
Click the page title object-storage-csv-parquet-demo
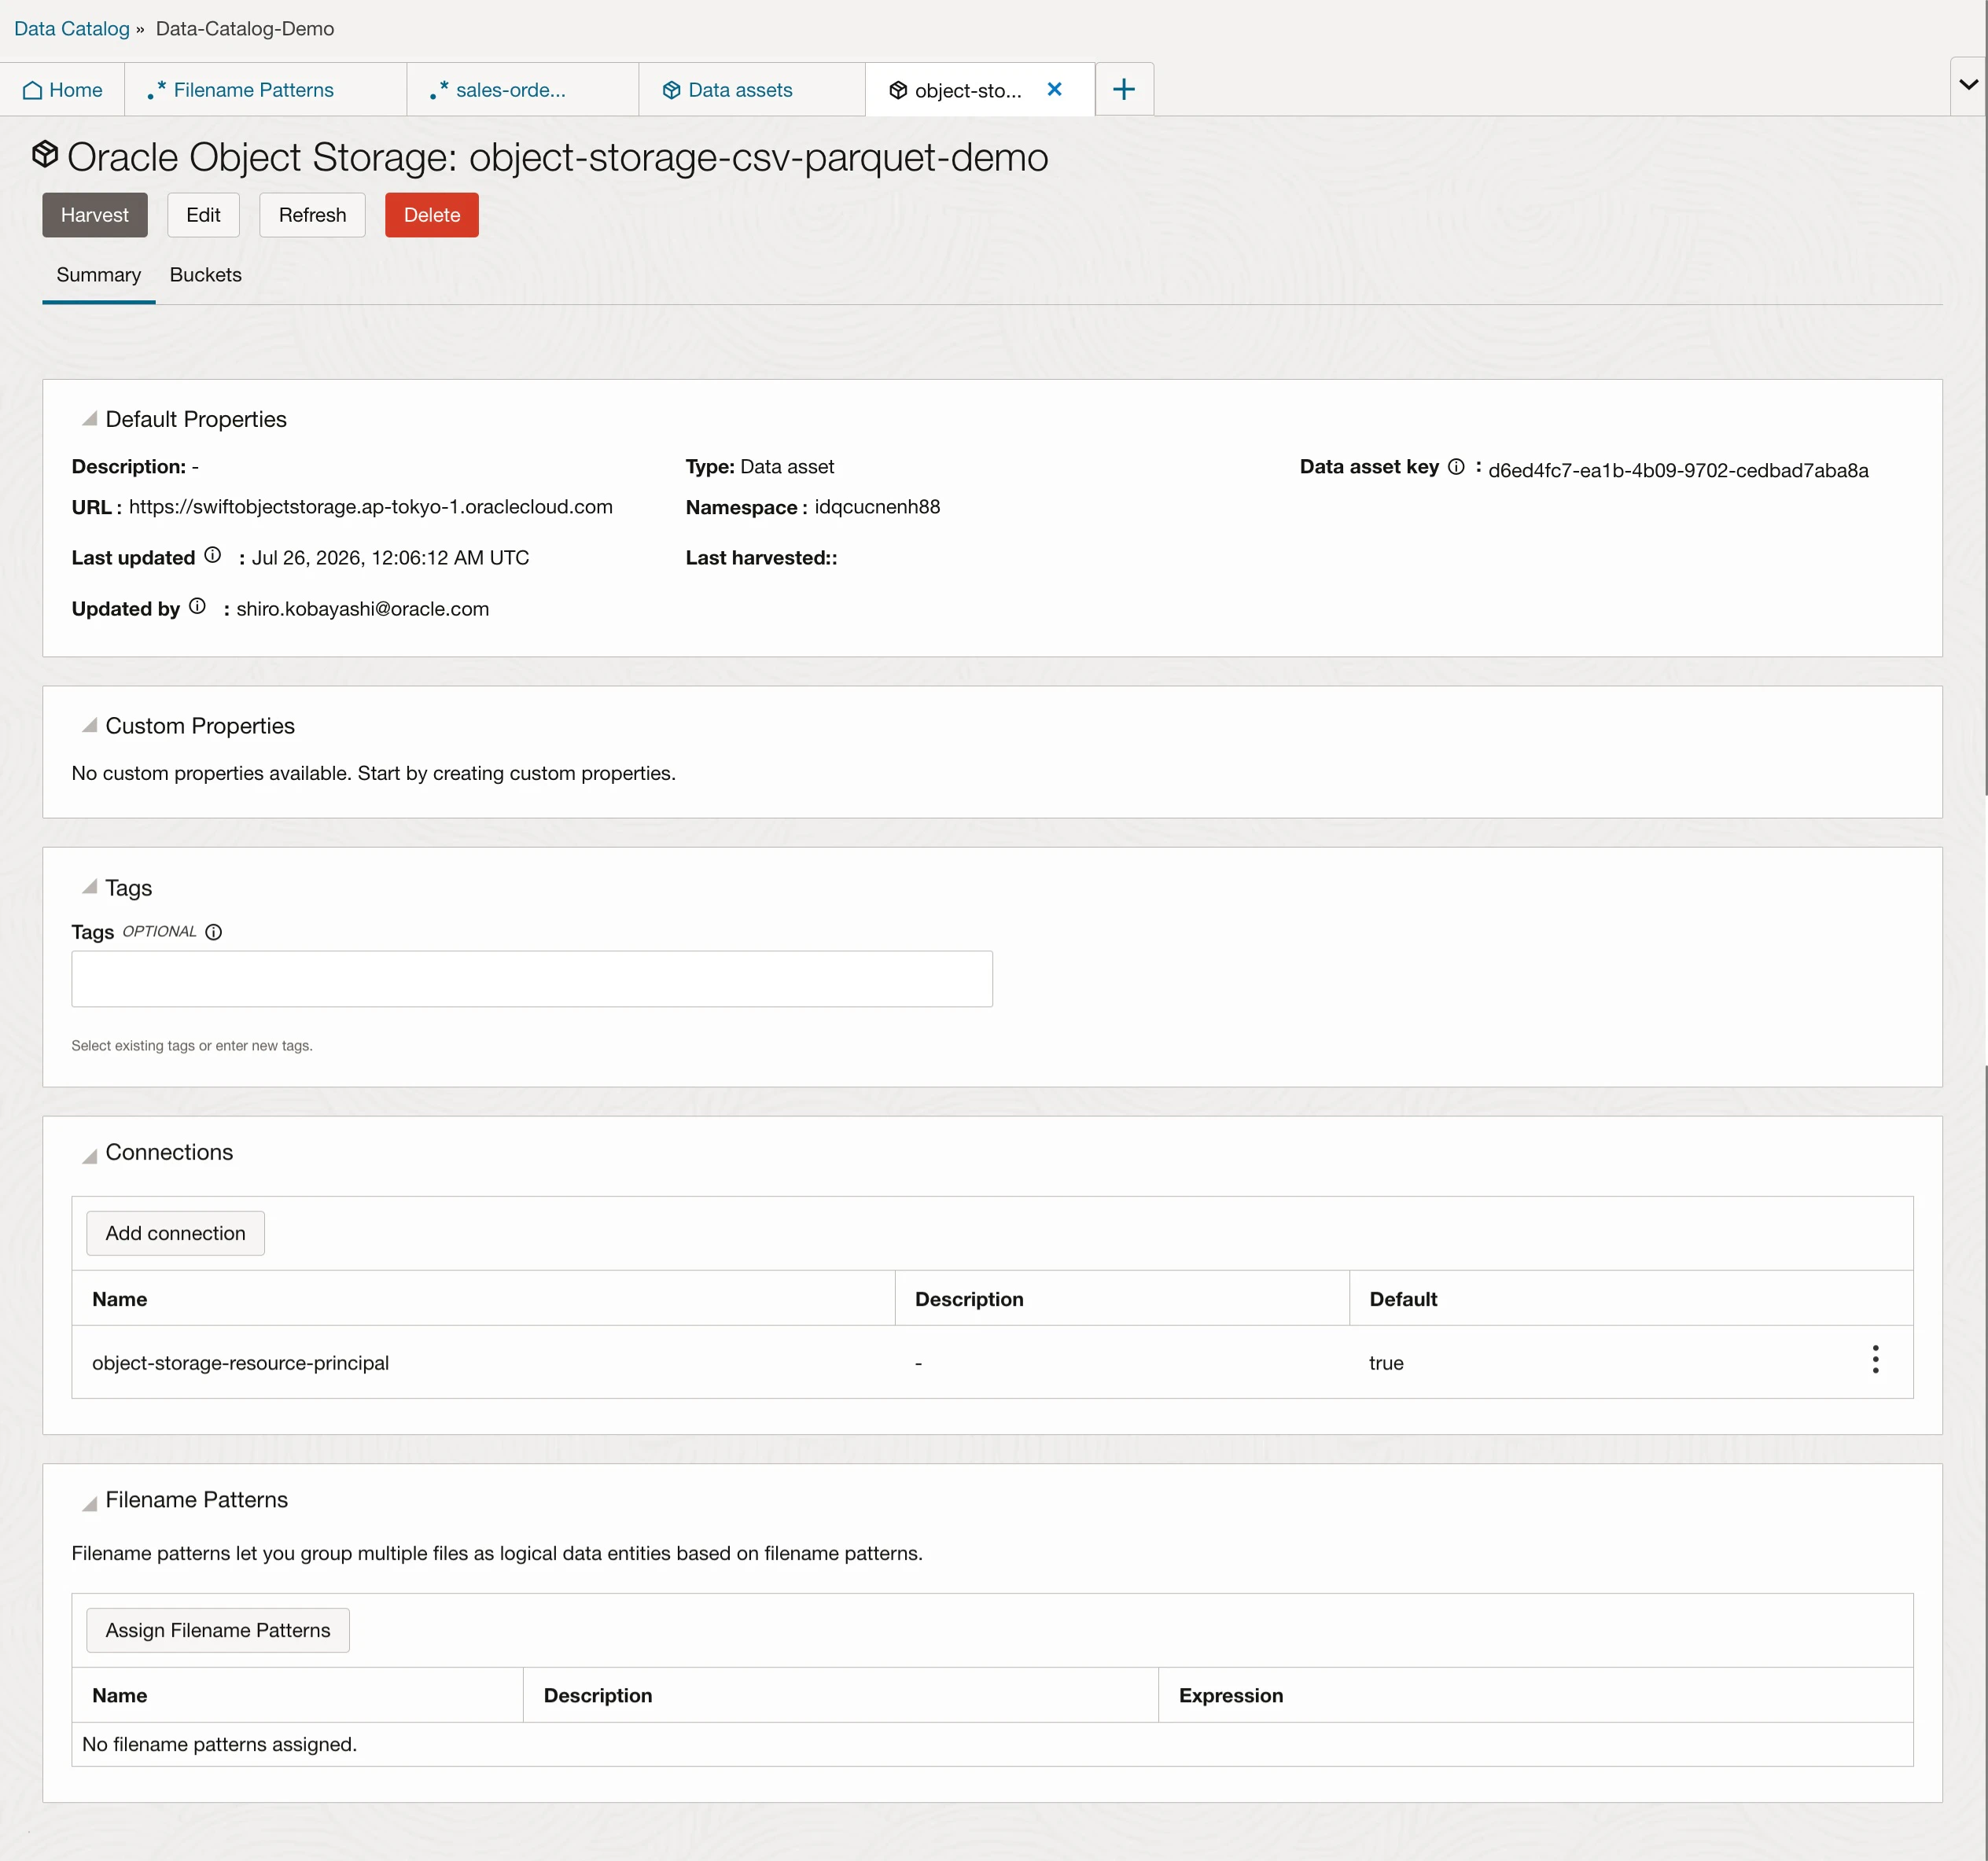(x=758, y=157)
